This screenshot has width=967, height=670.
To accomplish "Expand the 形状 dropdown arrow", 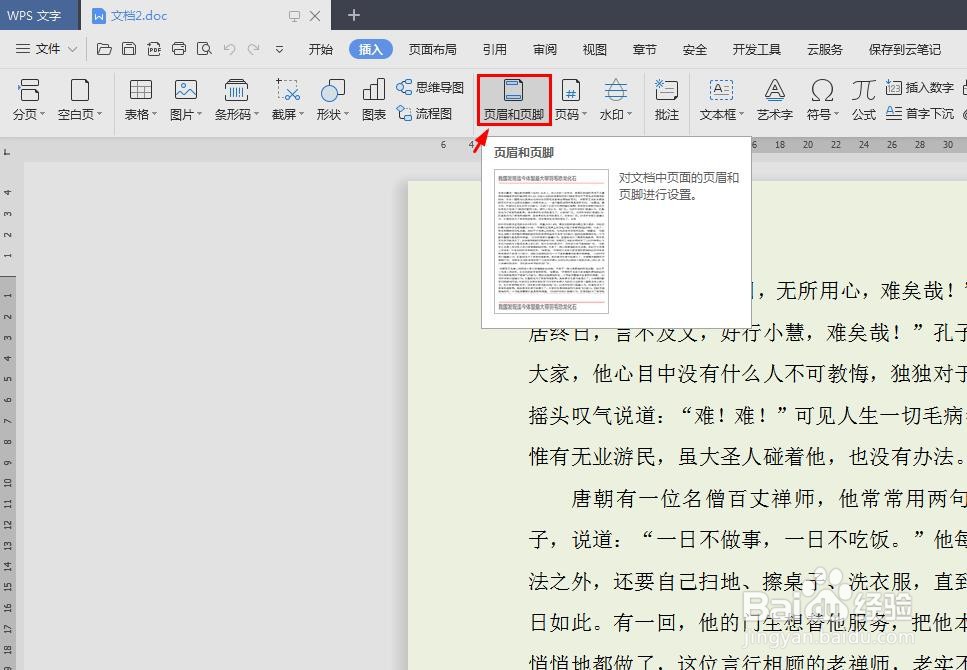I will (x=347, y=115).
